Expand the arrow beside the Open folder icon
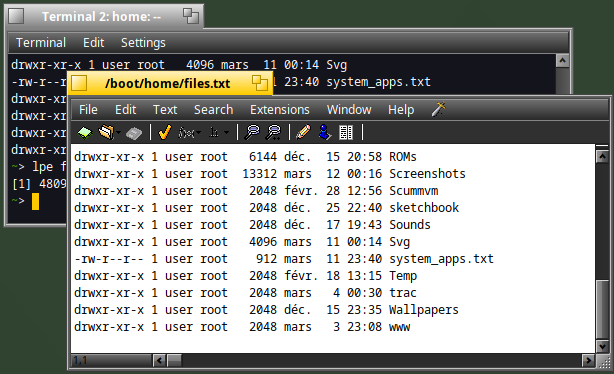614x374 pixels. pyautogui.click(x=119, y=133)
